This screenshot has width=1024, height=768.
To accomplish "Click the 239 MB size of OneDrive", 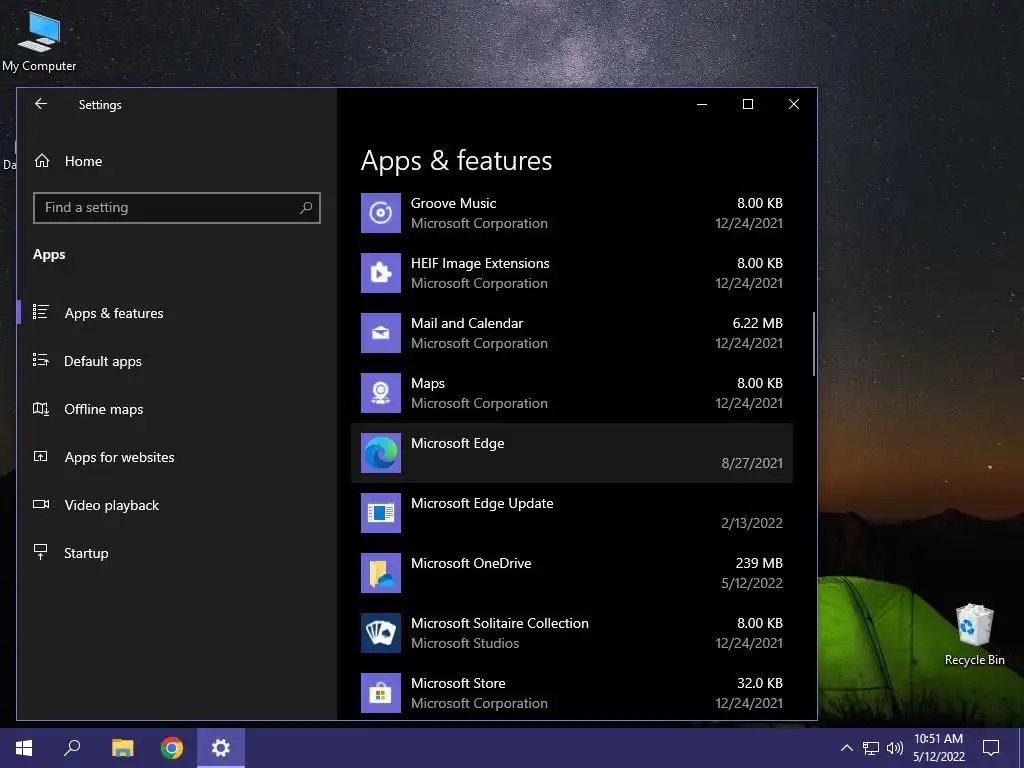I will (759, 563).
